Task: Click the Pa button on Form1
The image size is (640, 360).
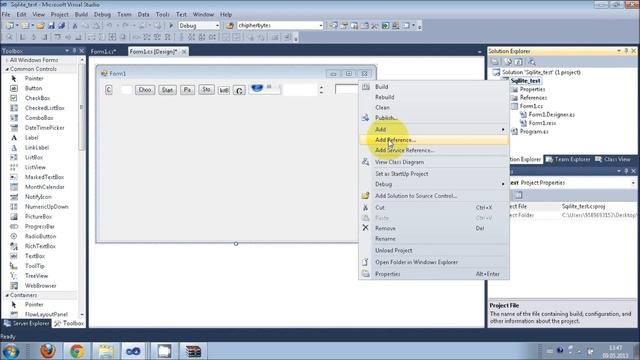Action: click(x=187, y=89)
